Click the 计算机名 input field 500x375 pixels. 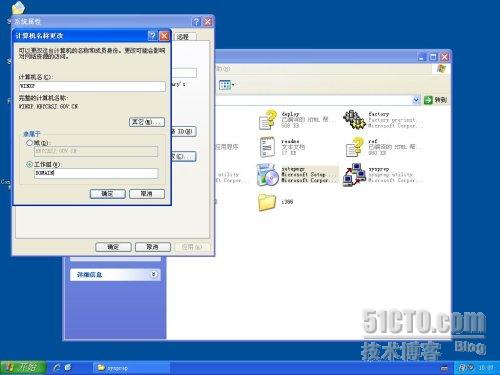pos(92,86)
